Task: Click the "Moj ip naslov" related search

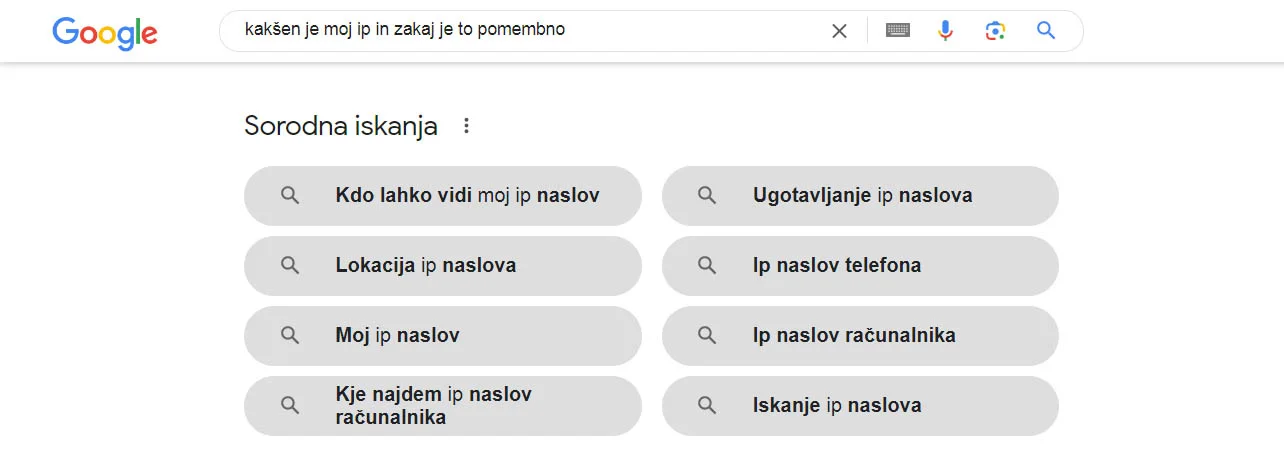Action: click(398, 336)
